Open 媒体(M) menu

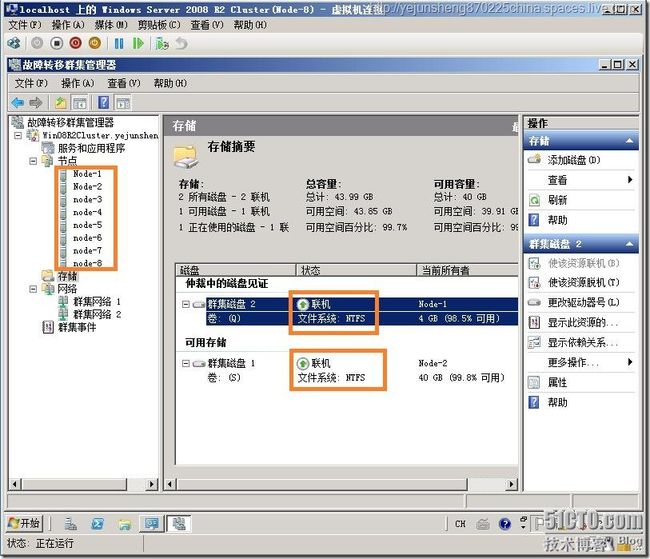pos(111,25)
